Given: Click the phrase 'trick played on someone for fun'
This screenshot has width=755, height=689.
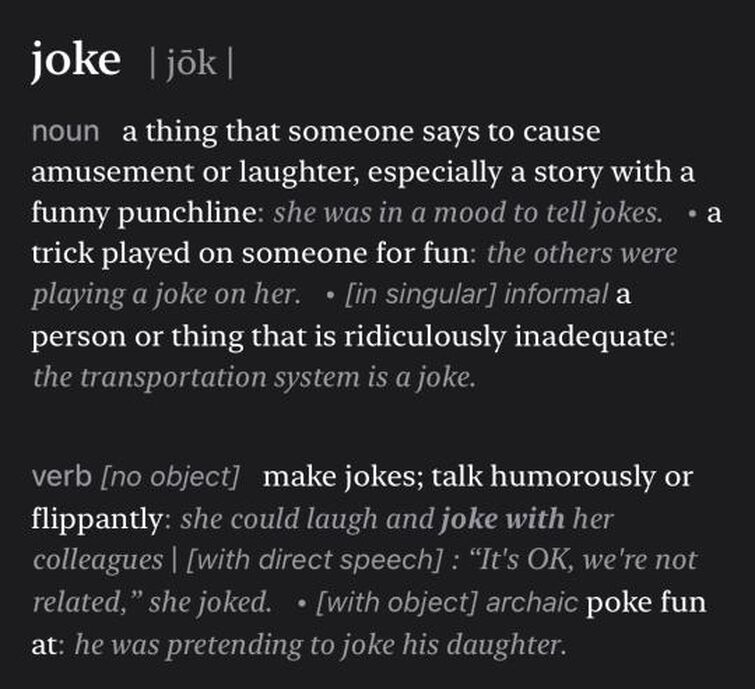Looking at the screenshot, I should click(x=250, y=254).
